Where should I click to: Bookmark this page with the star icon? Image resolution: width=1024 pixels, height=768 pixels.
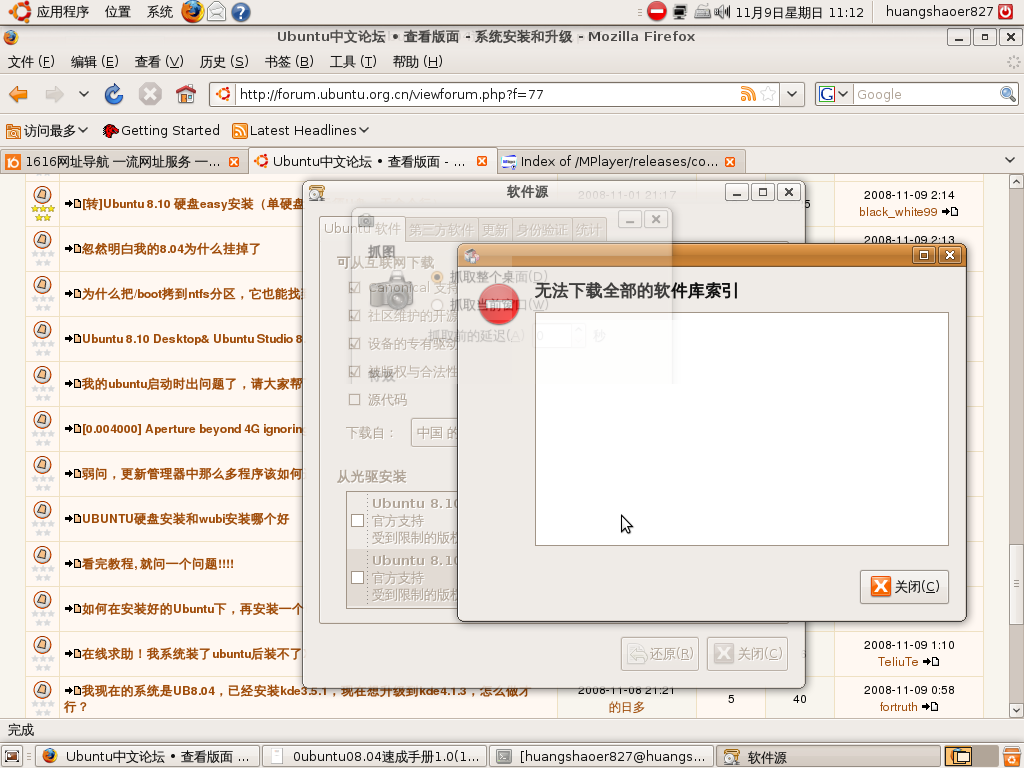tap(769, 94)
